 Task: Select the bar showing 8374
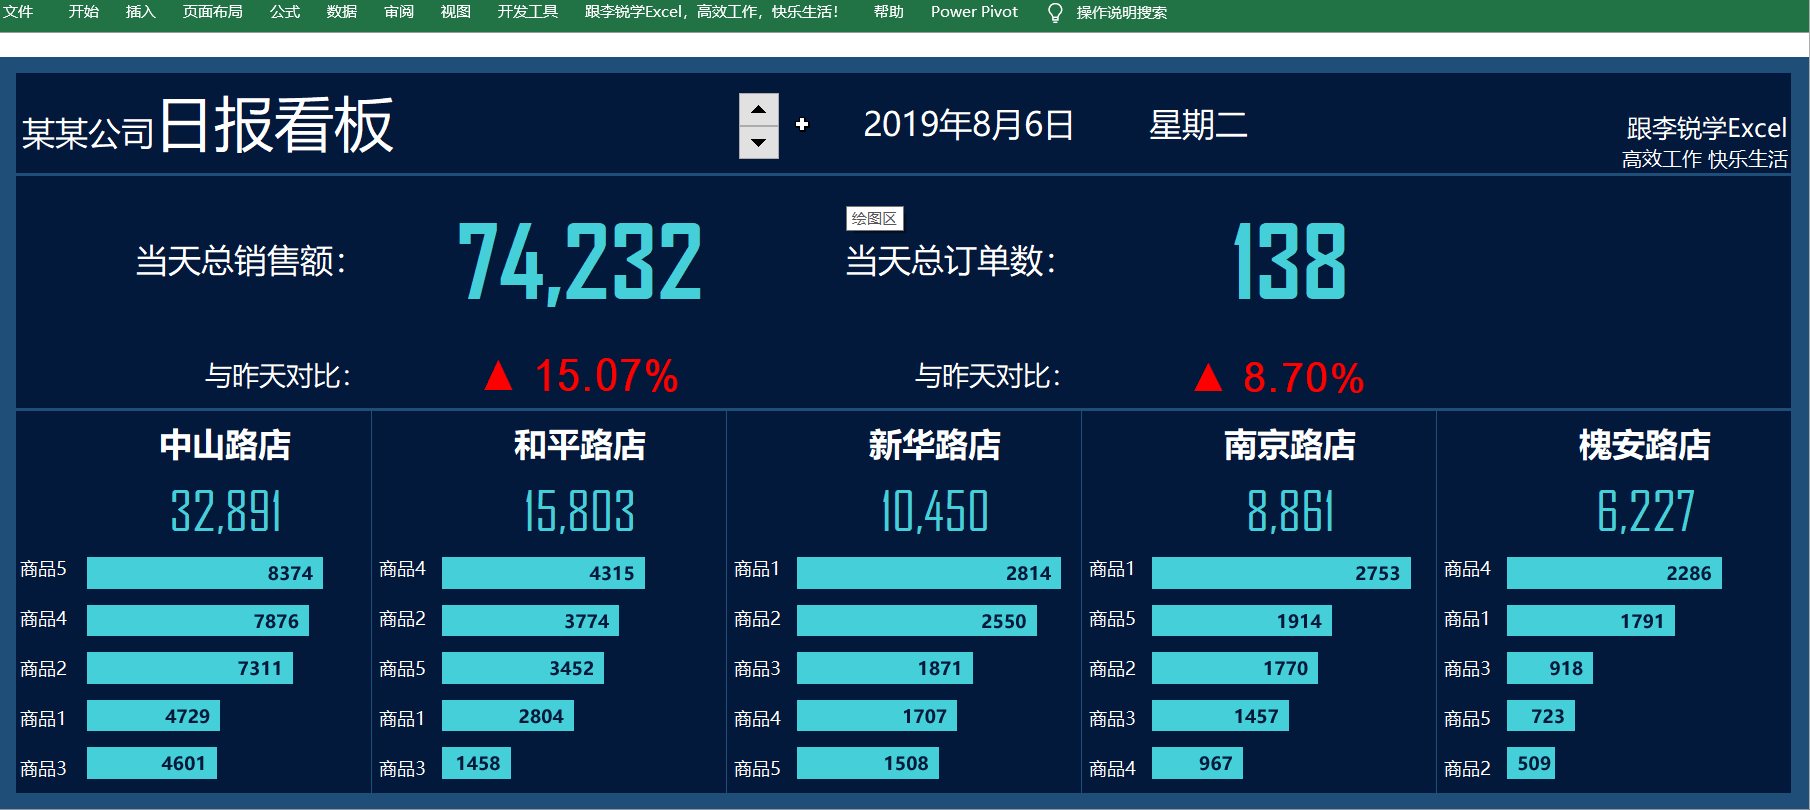tap(205, 573)
